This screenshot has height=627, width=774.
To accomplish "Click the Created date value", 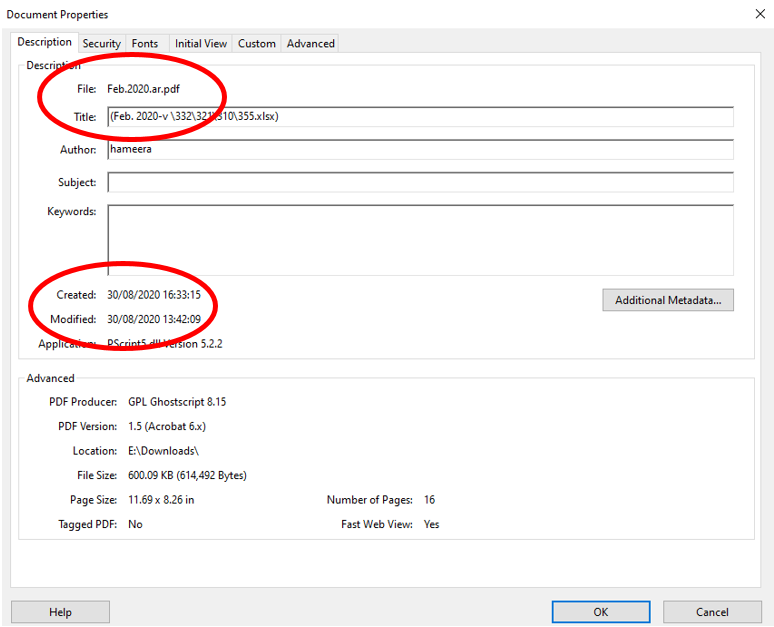I will coord(154,295).
